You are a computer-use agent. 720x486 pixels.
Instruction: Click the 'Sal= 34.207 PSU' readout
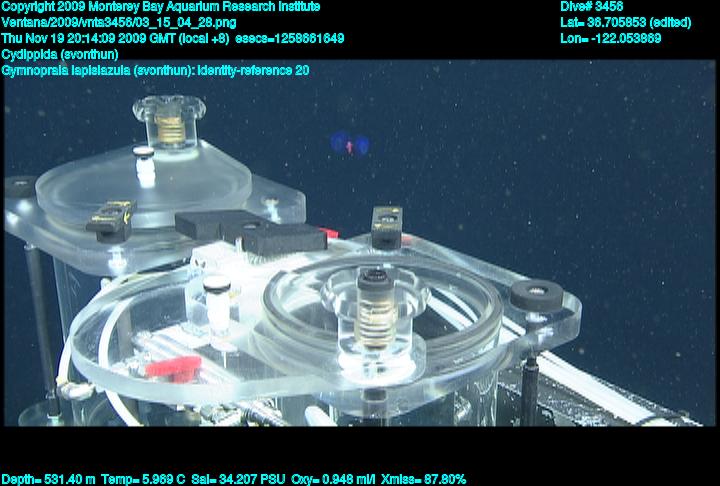pyautogui.click(x=238, y=480)
